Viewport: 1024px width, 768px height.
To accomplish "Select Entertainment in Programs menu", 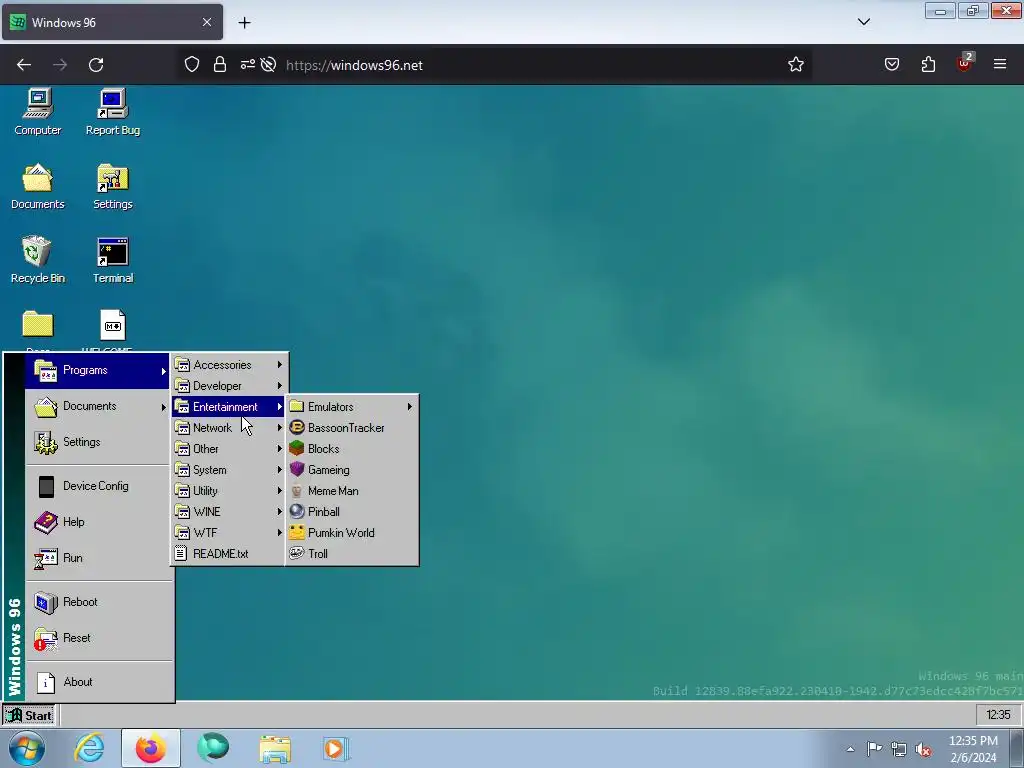I will coord(229,406).
